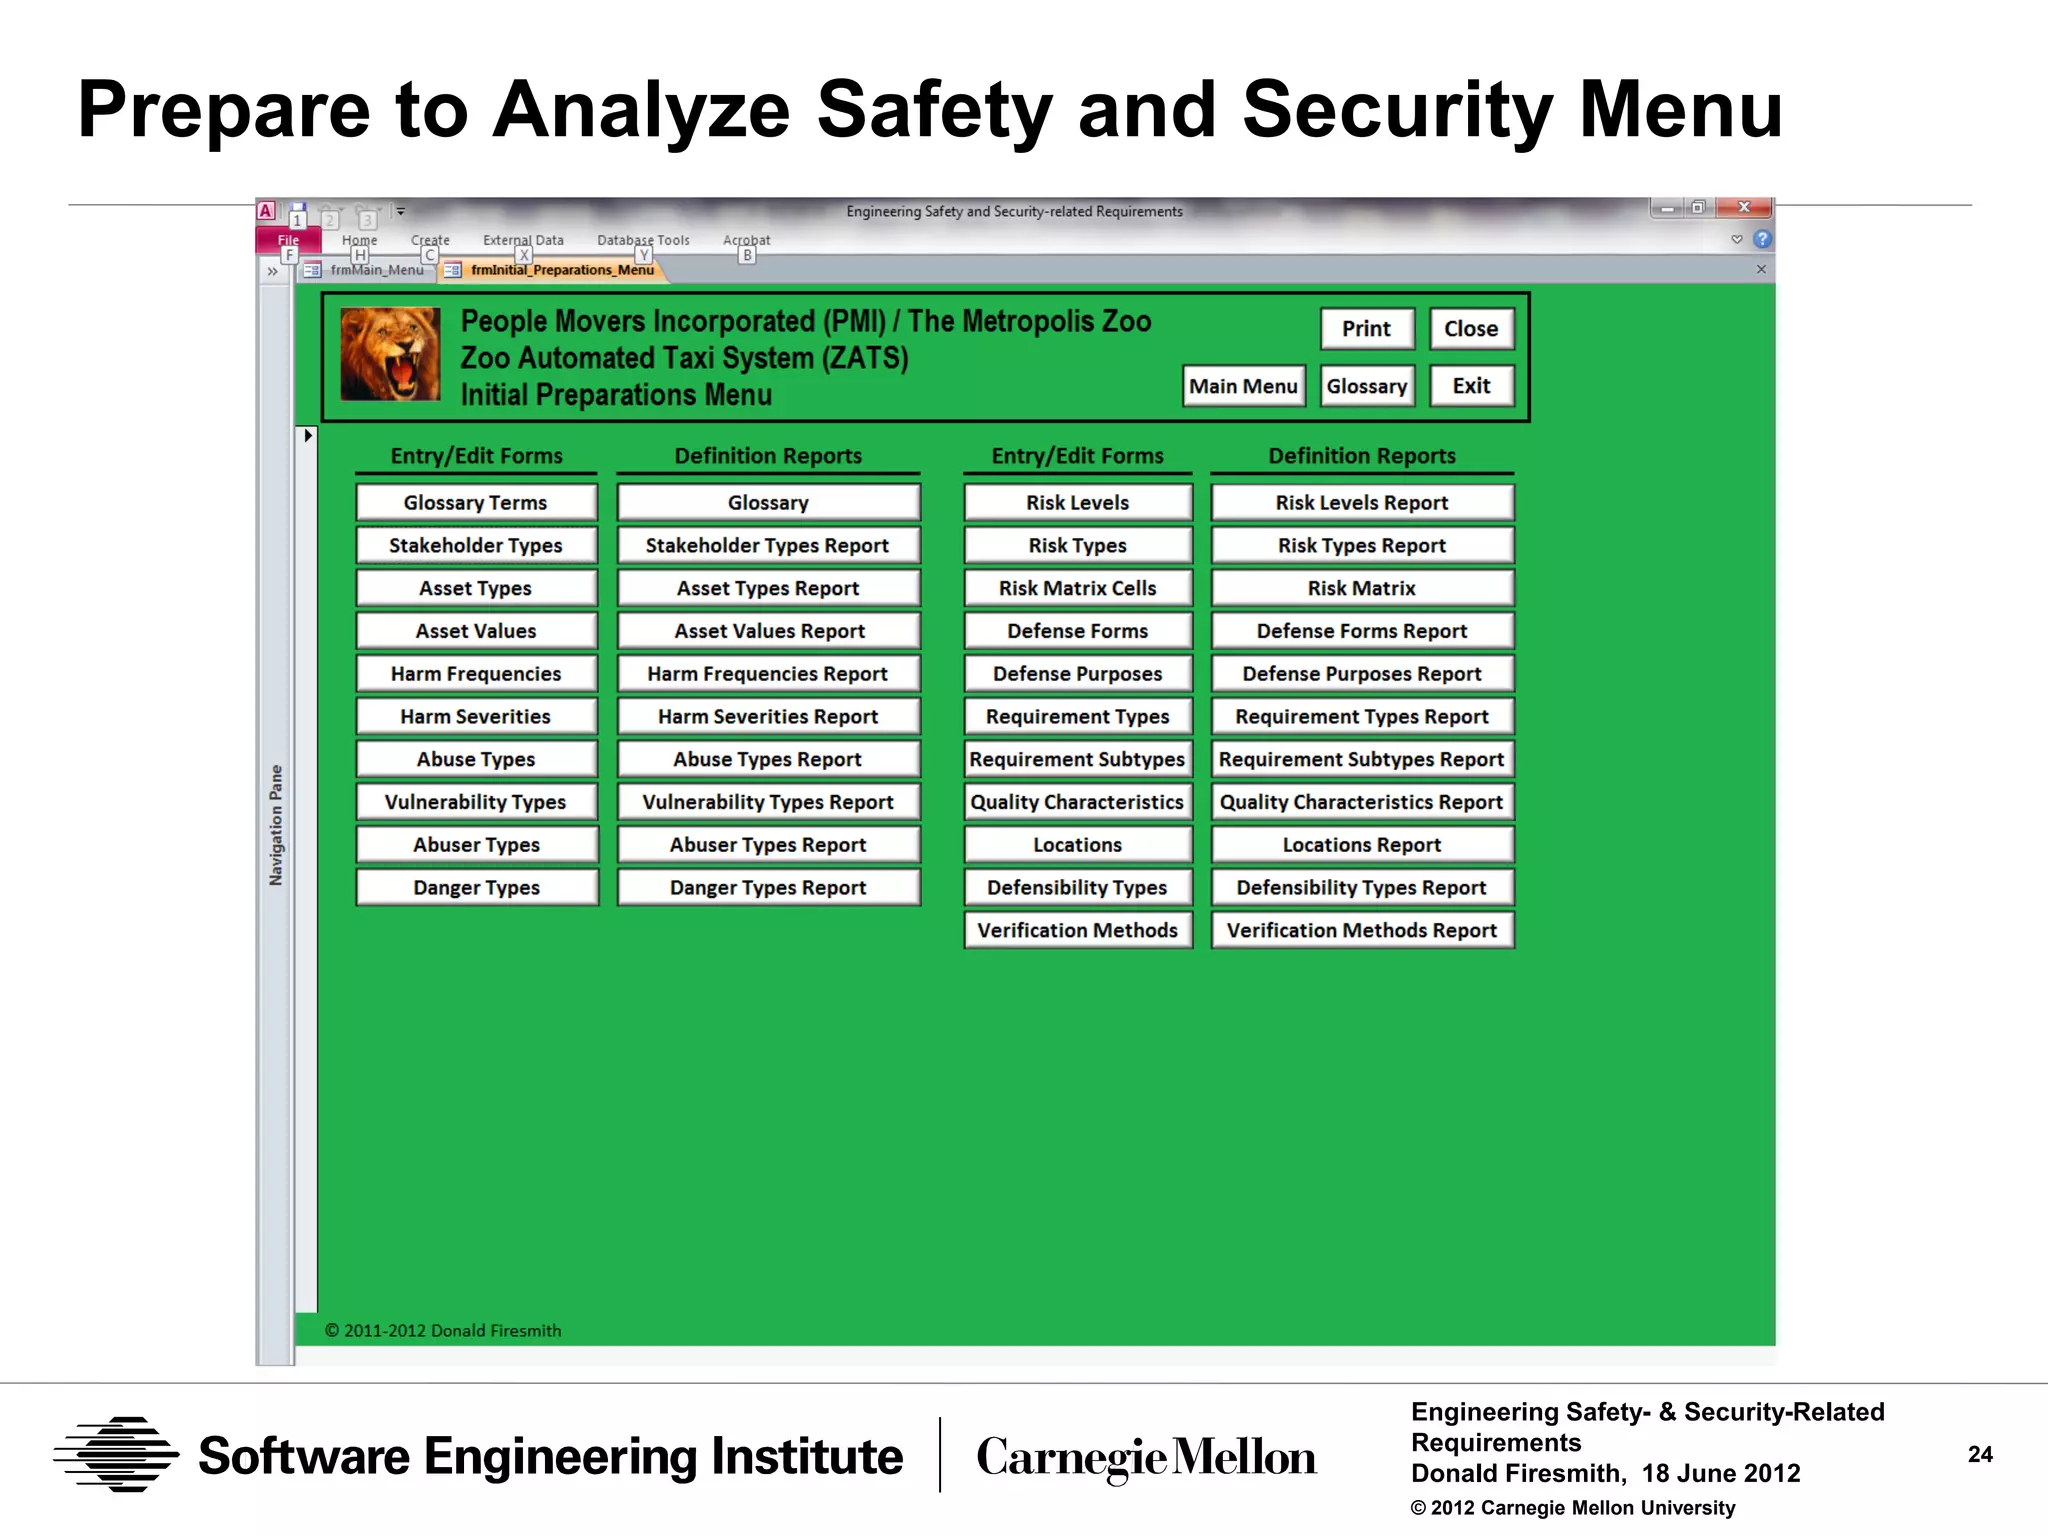Click the Access application icon in title bar

(266, 211)
